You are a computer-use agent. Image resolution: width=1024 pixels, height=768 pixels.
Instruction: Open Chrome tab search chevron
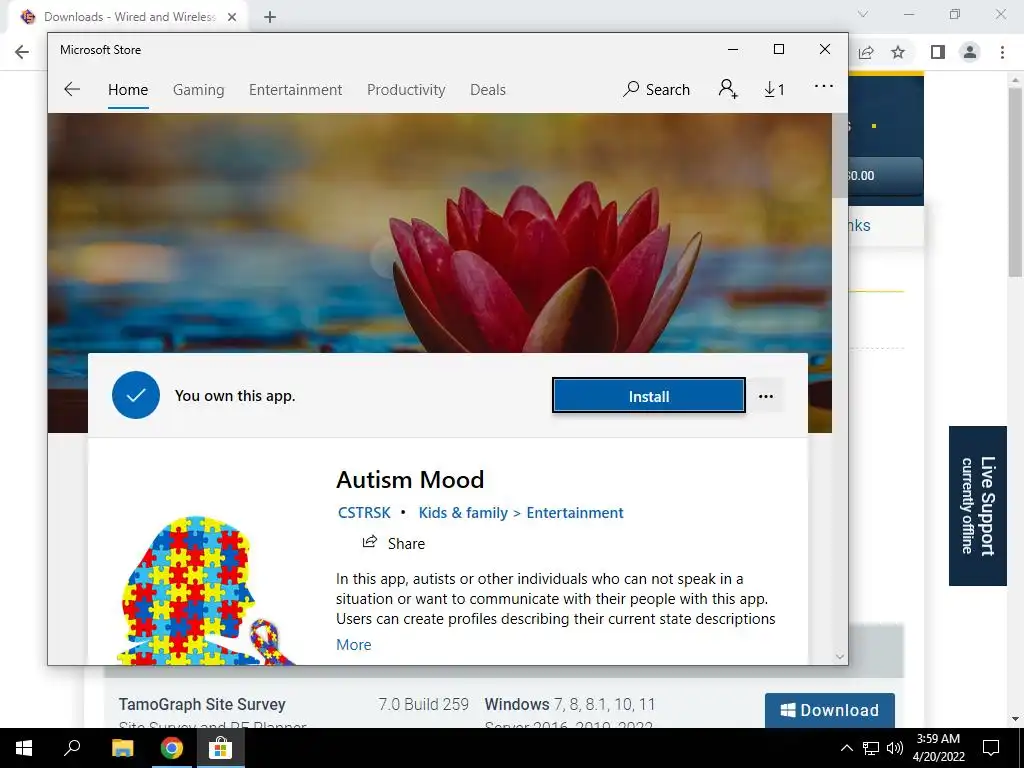tap(863, 14)
